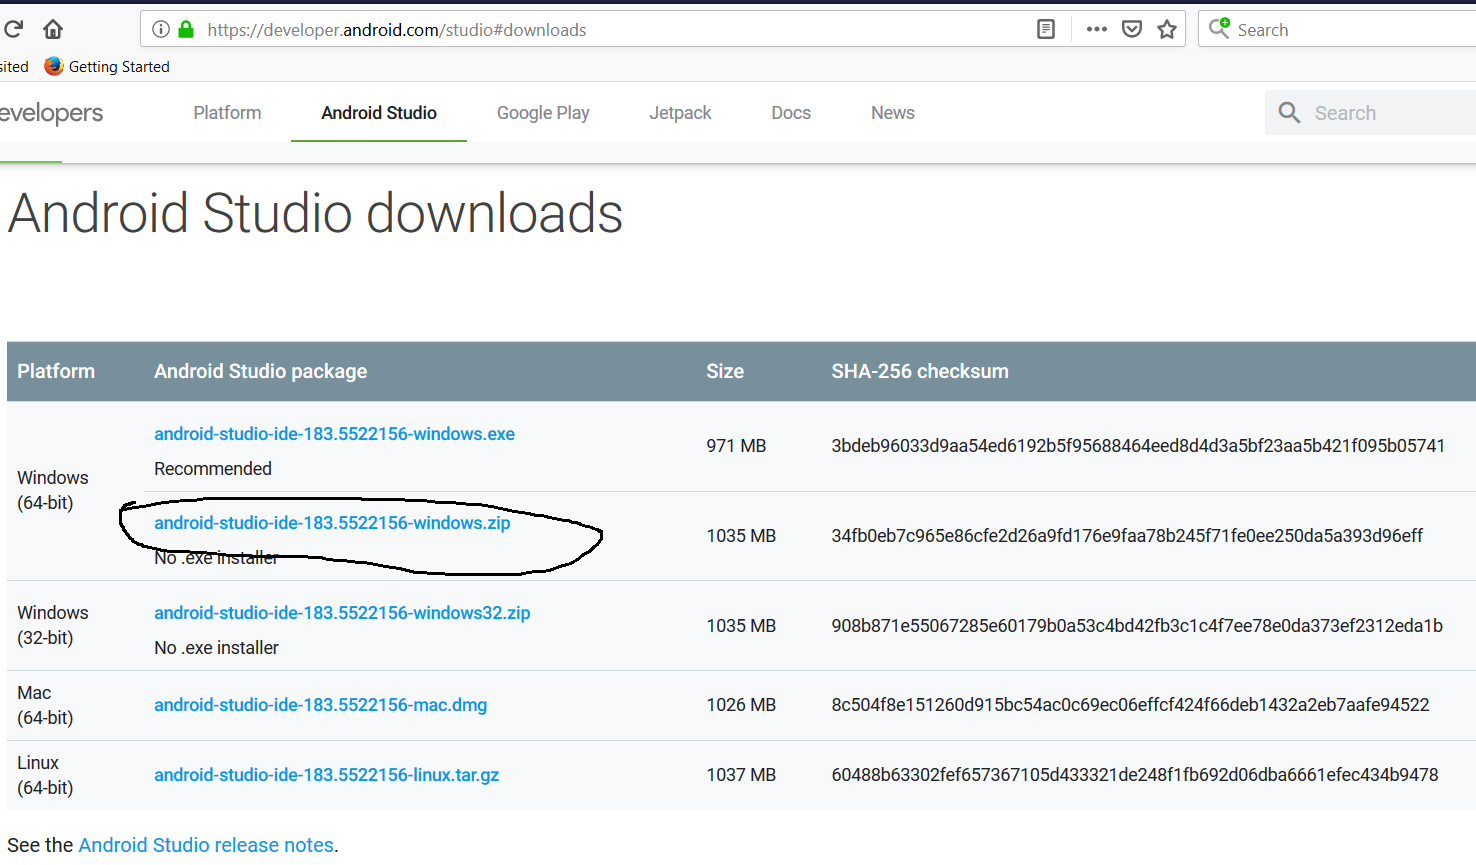Switch to the Jetpack tab
Image resolution: width=1476 pixels, height=865 pixels.
point(680,113)
